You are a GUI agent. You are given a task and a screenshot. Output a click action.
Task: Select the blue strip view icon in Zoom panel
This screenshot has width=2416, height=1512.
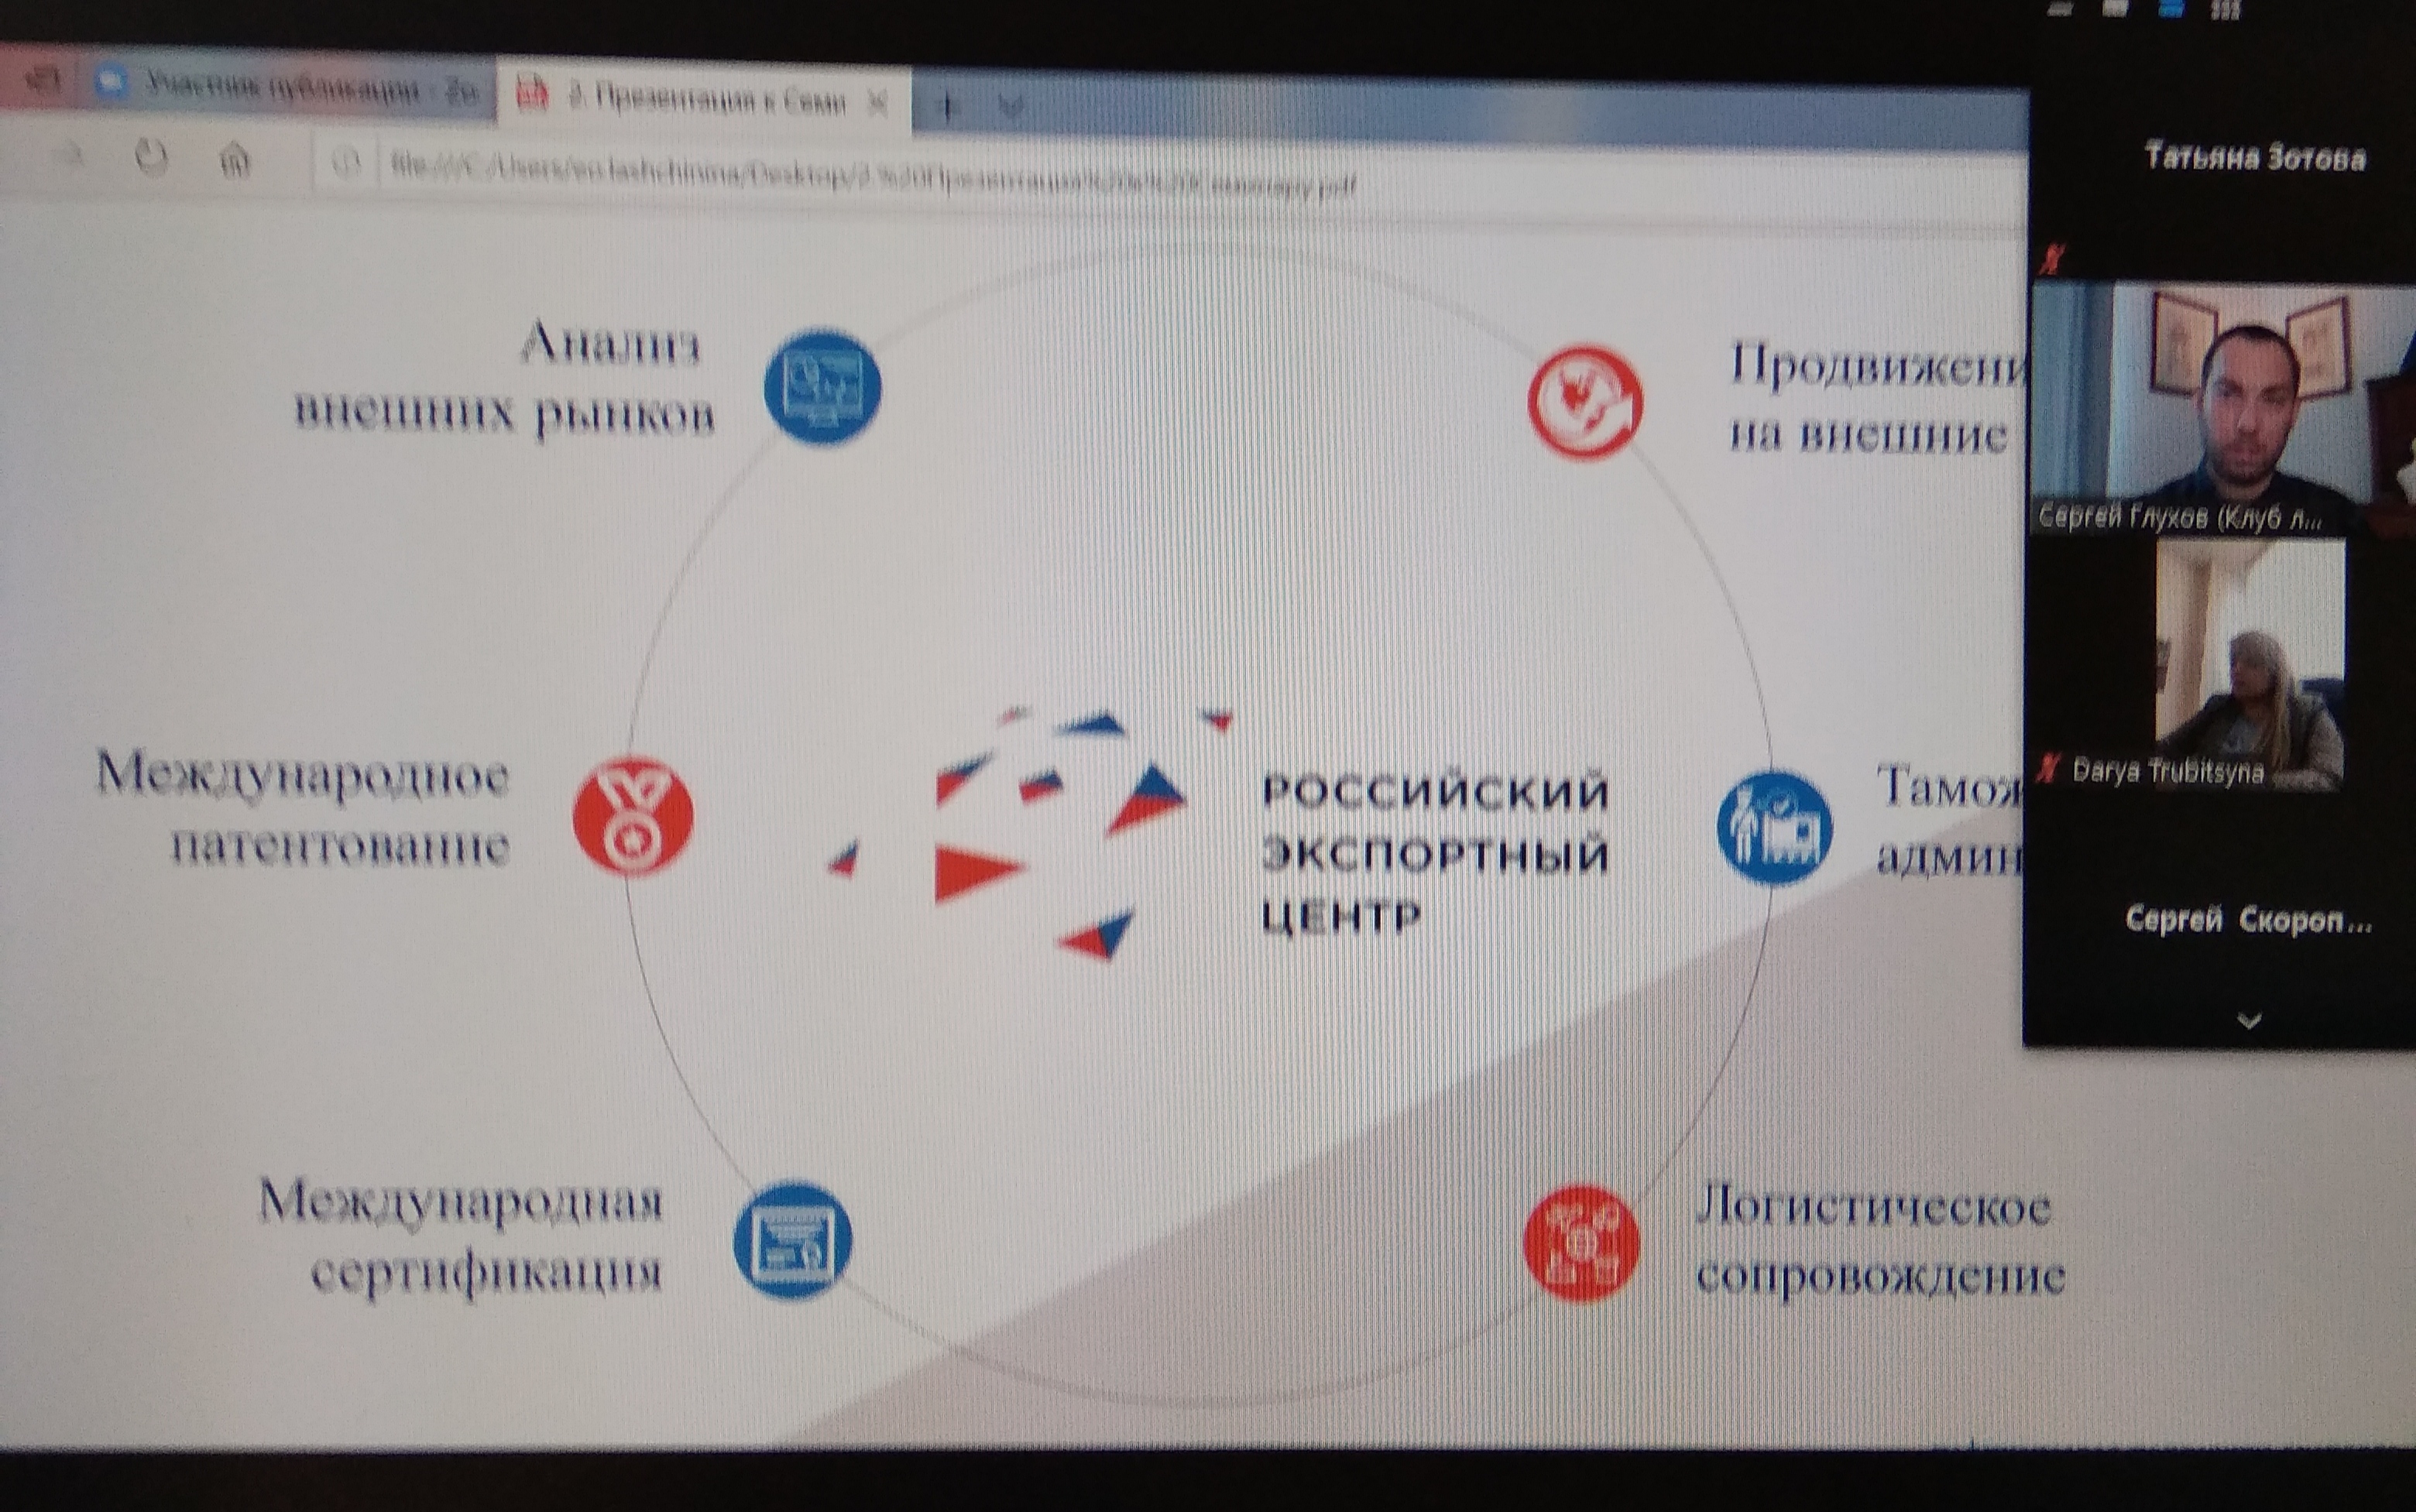pos(2170,9)
